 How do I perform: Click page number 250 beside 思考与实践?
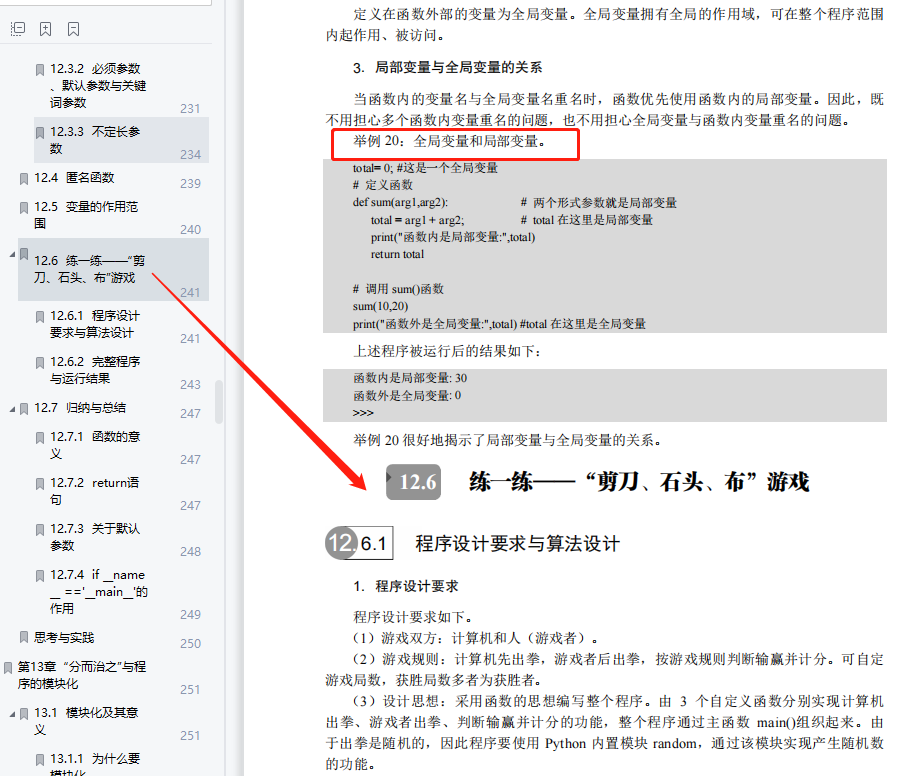pyautogui.click(x=190, y=643)
